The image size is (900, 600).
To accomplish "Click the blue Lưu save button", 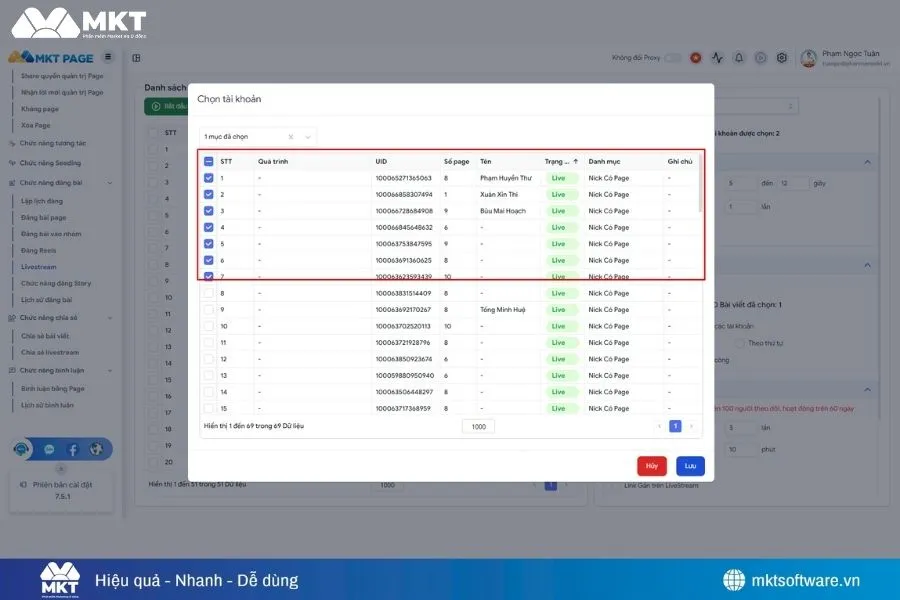I will tap(690, 466).
